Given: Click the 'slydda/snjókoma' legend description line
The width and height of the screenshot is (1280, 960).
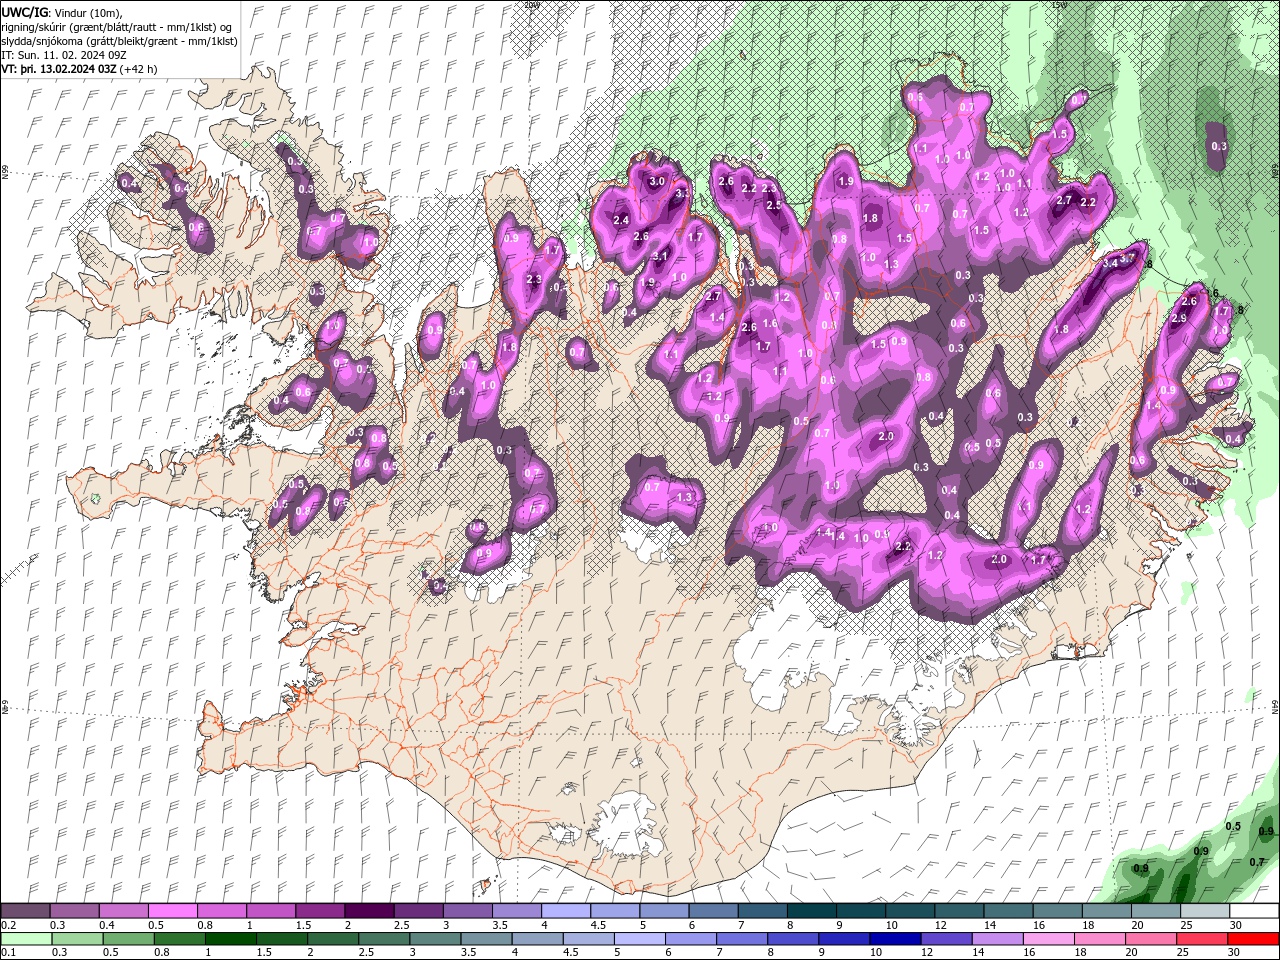Looking at the screenshot, I should tap(119, 41).
